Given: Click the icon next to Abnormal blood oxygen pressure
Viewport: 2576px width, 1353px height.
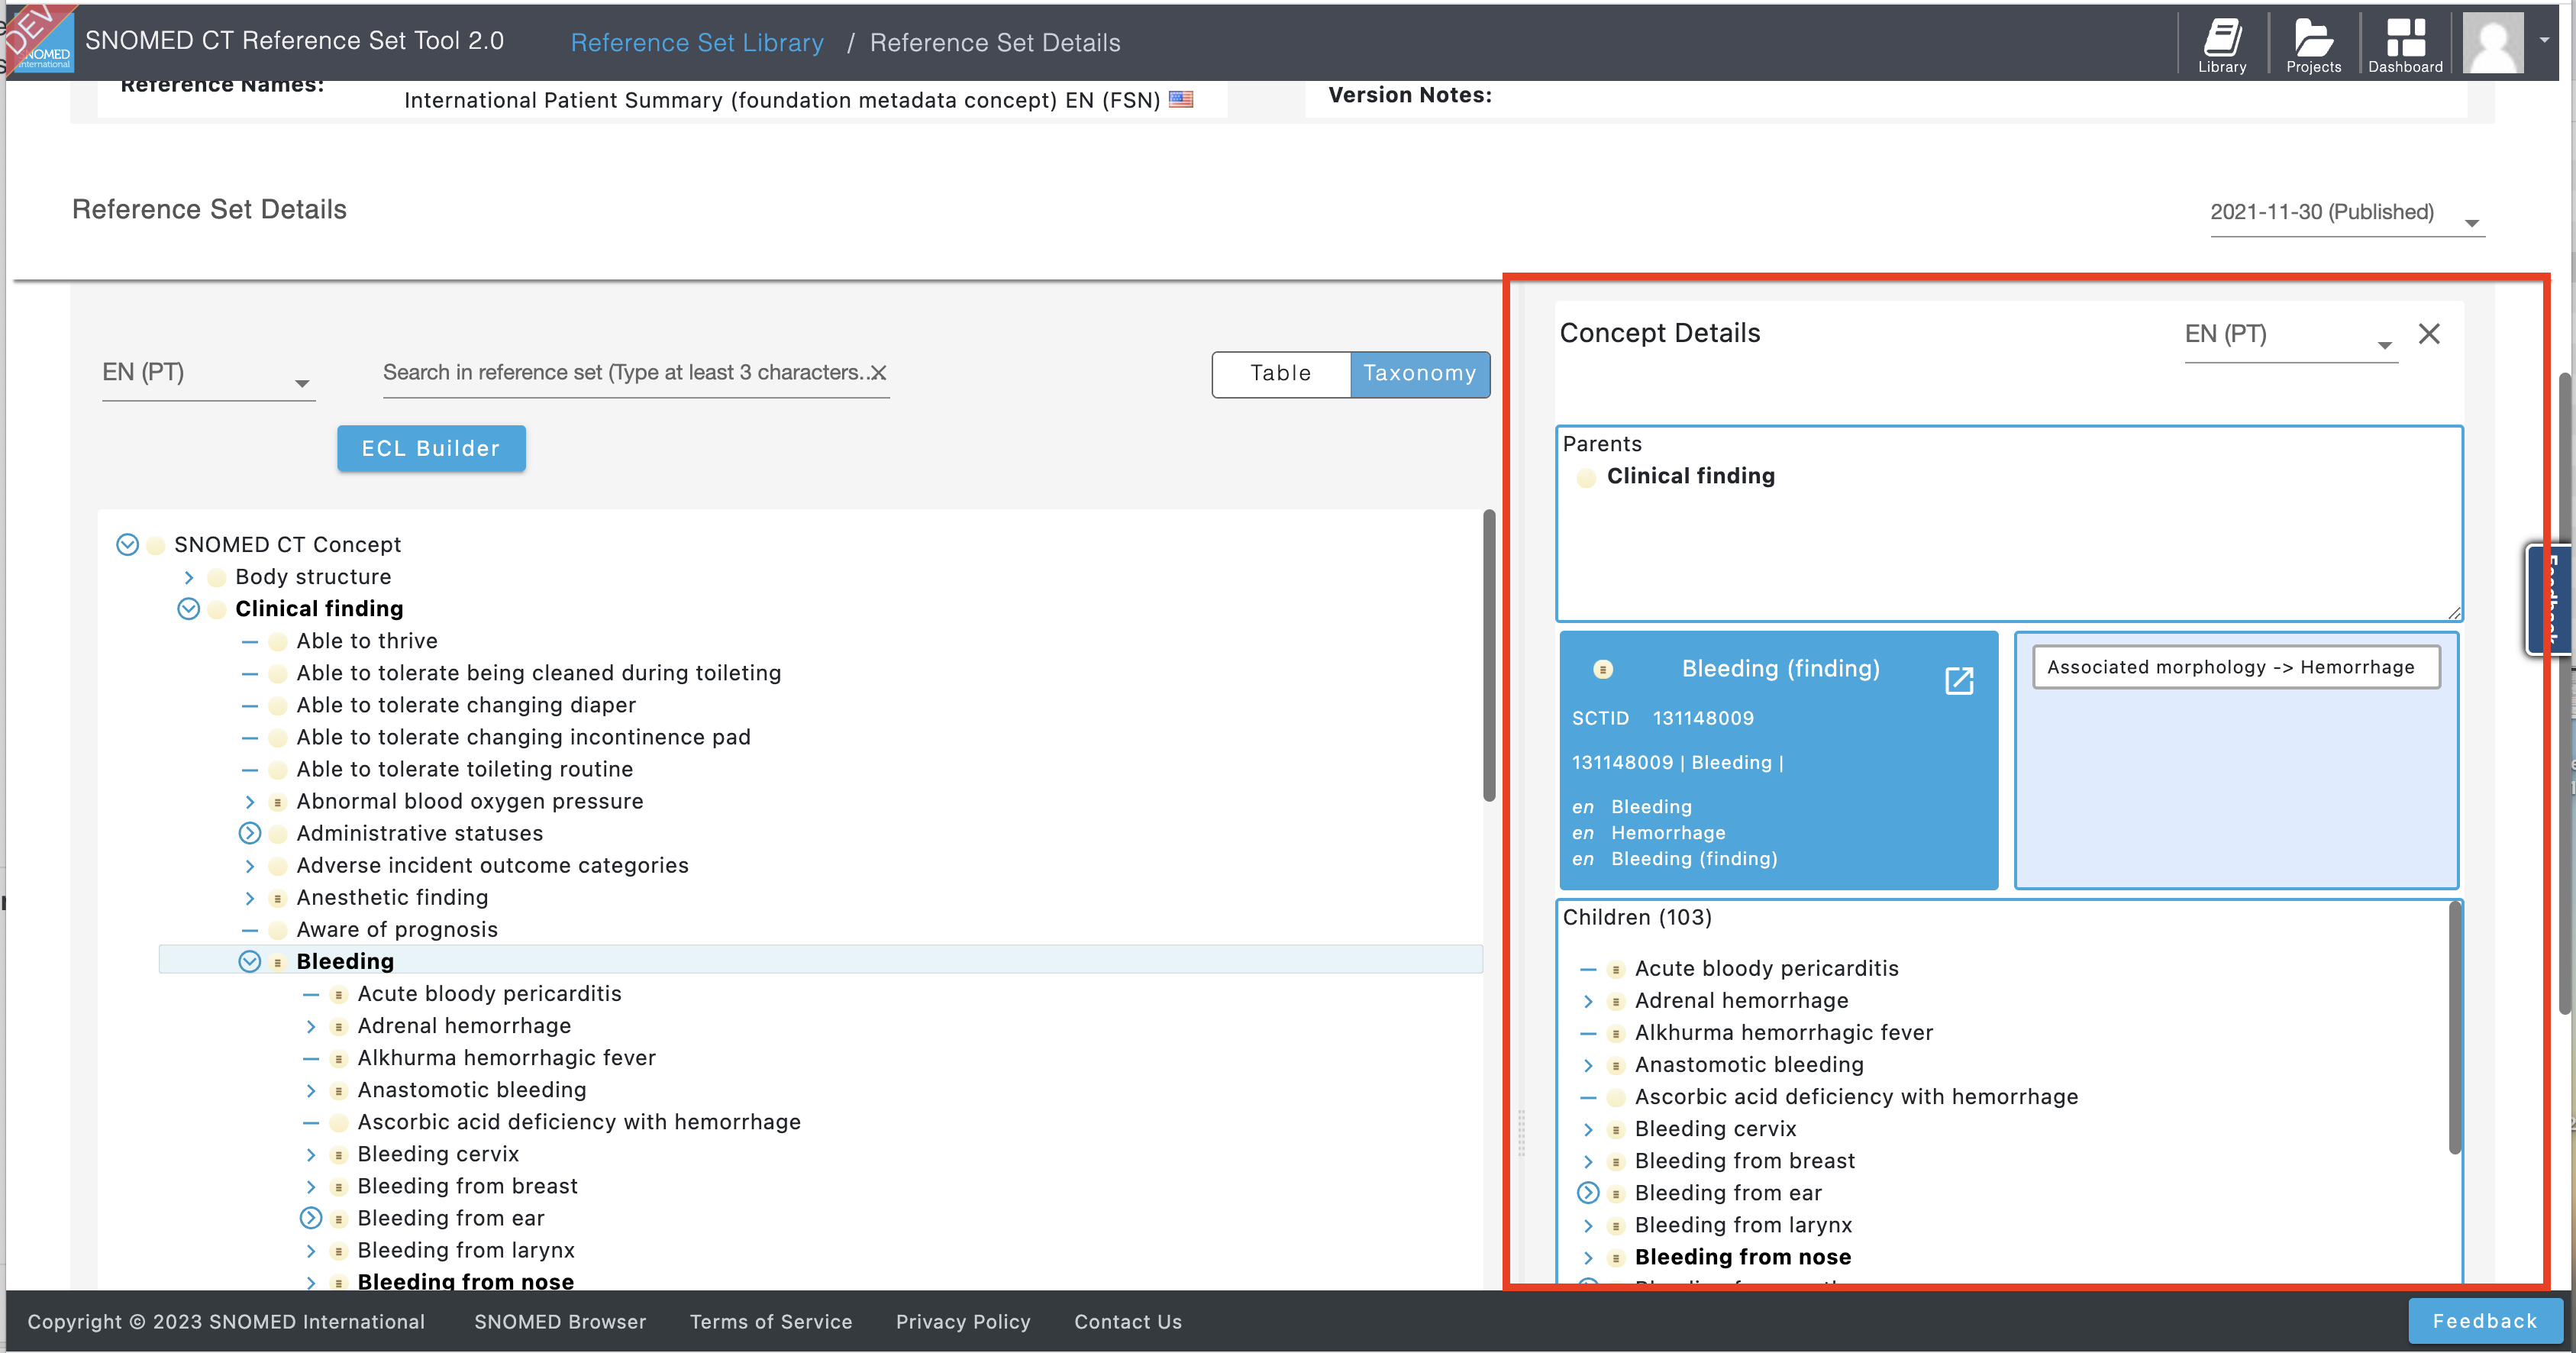Looking at the screenshot, I should pyautogui.click(x=278, y=802).
